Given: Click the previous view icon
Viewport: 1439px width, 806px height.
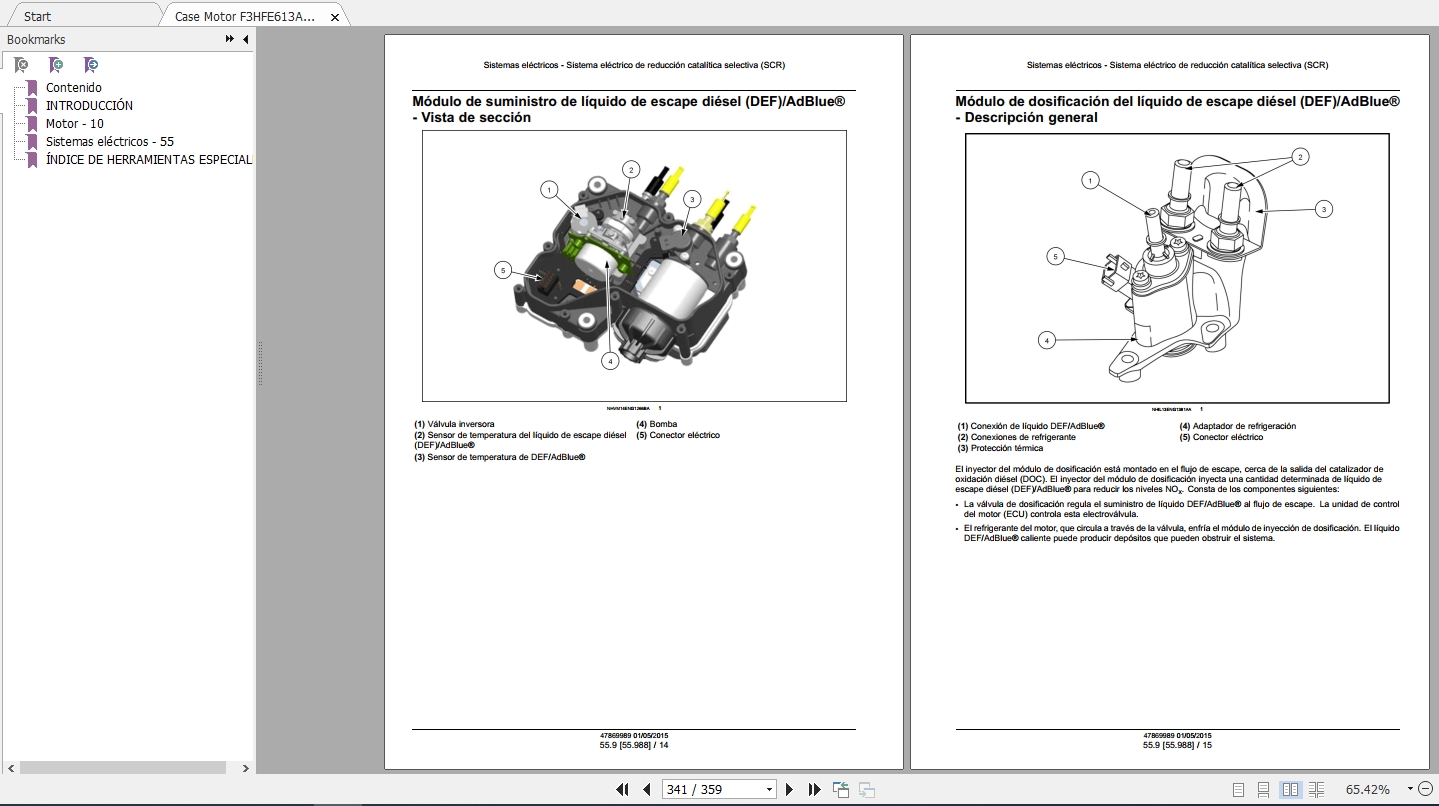Looking at the screenshot, I should pyautogui.click(x=840, y=789).
